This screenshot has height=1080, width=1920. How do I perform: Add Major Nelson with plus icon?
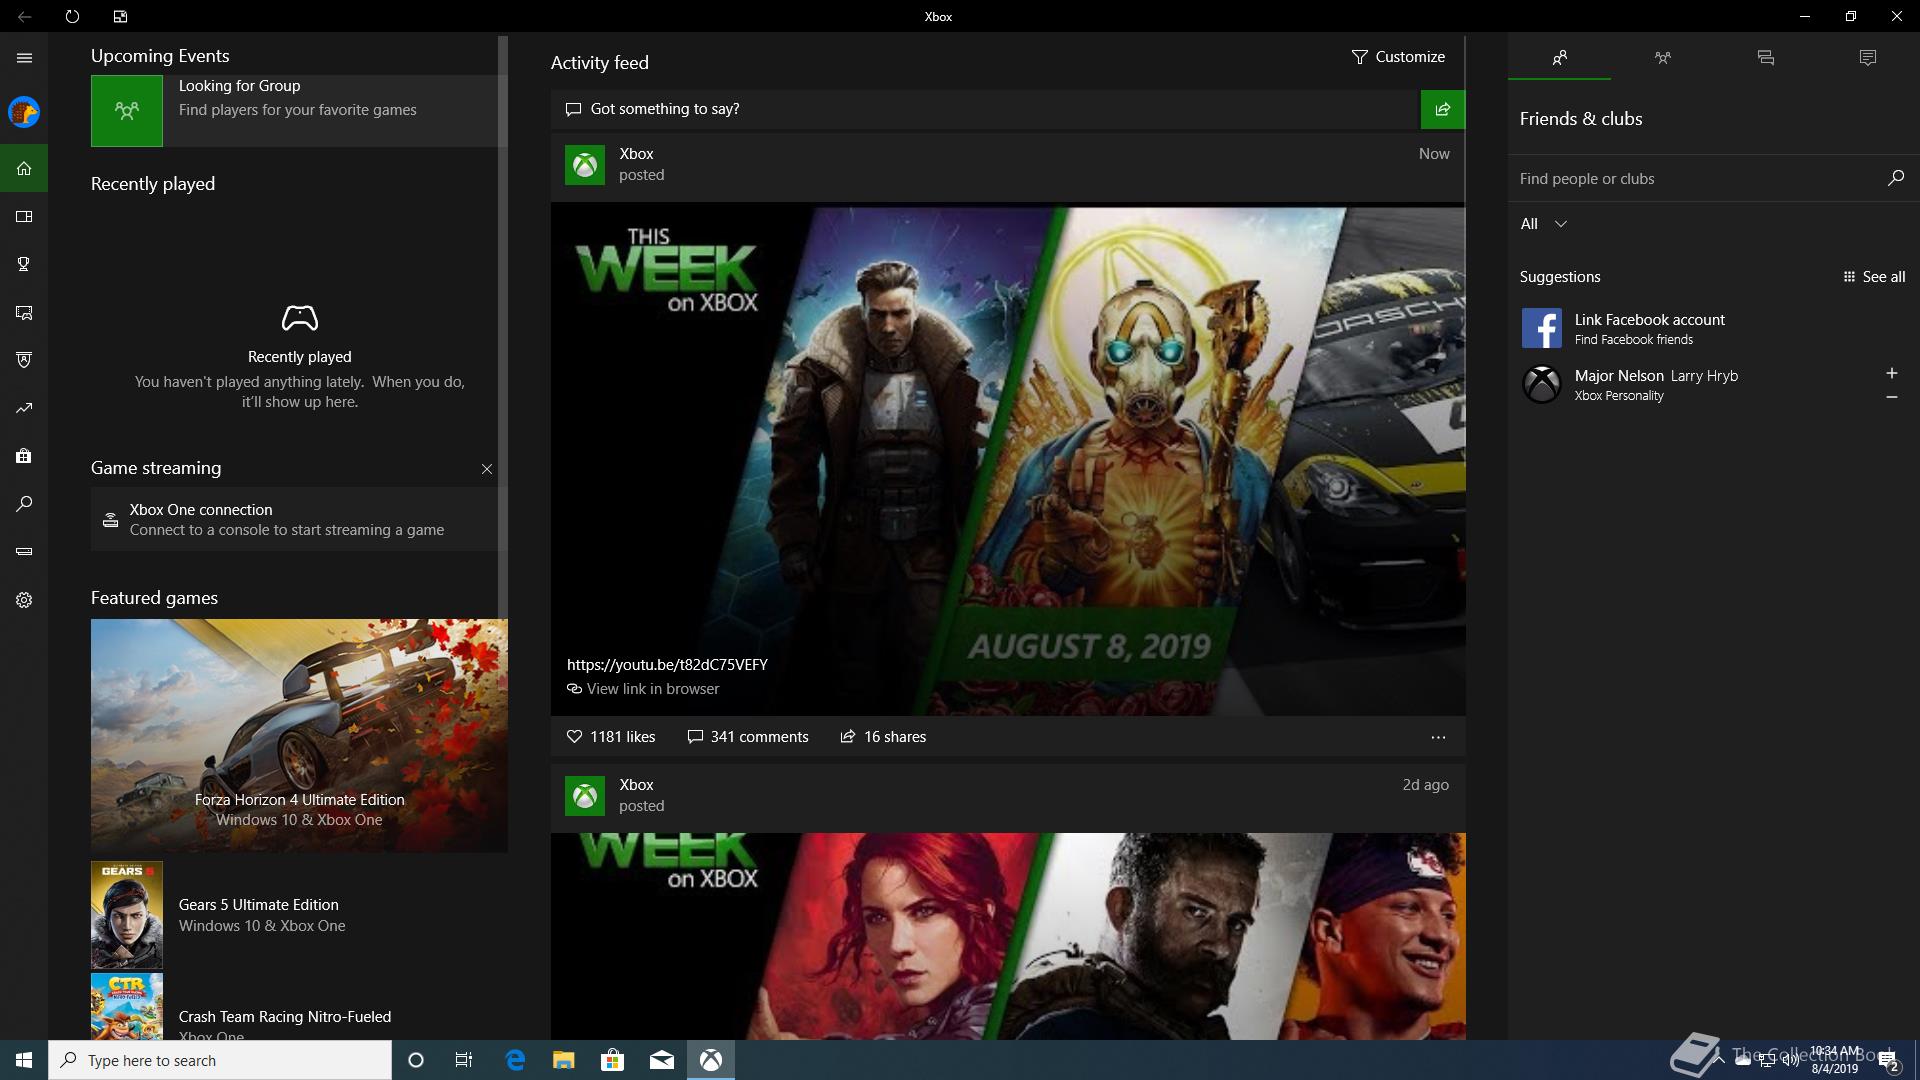tap(1891, 373)
